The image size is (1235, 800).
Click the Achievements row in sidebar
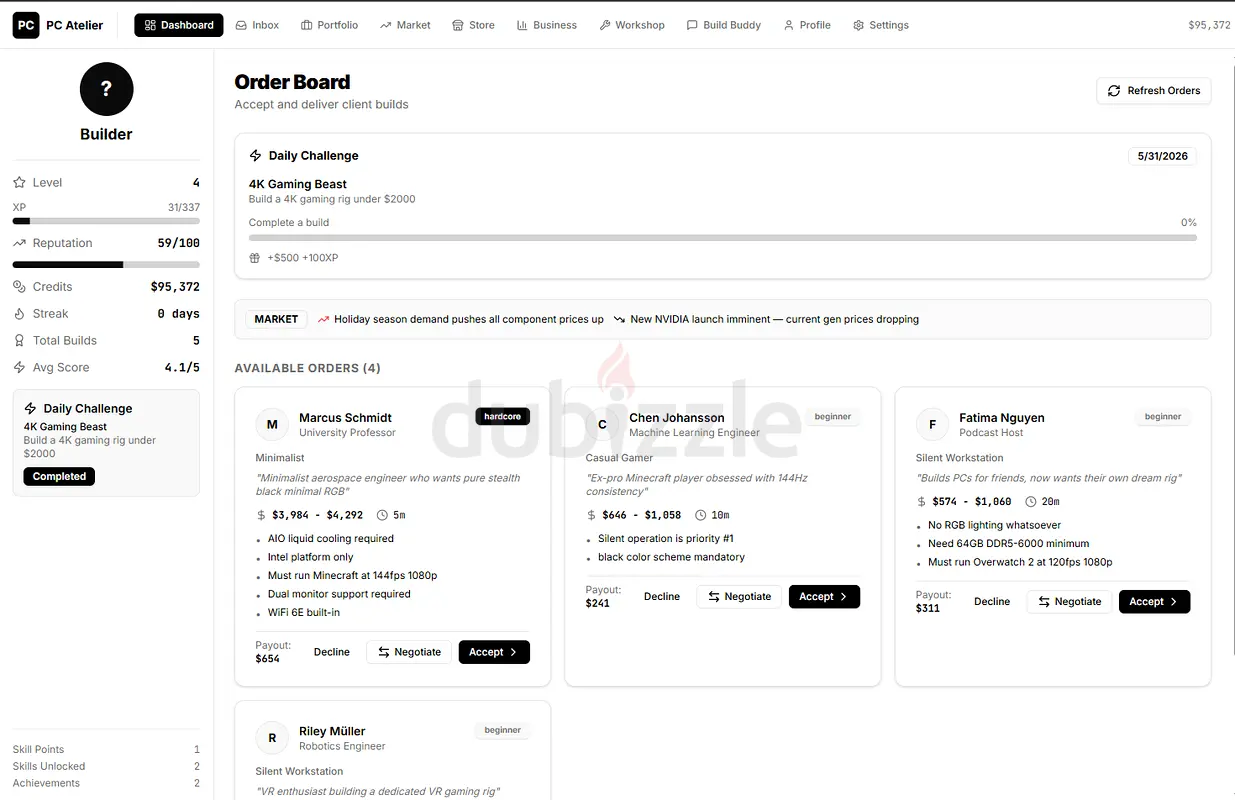[x=106, y=784]
